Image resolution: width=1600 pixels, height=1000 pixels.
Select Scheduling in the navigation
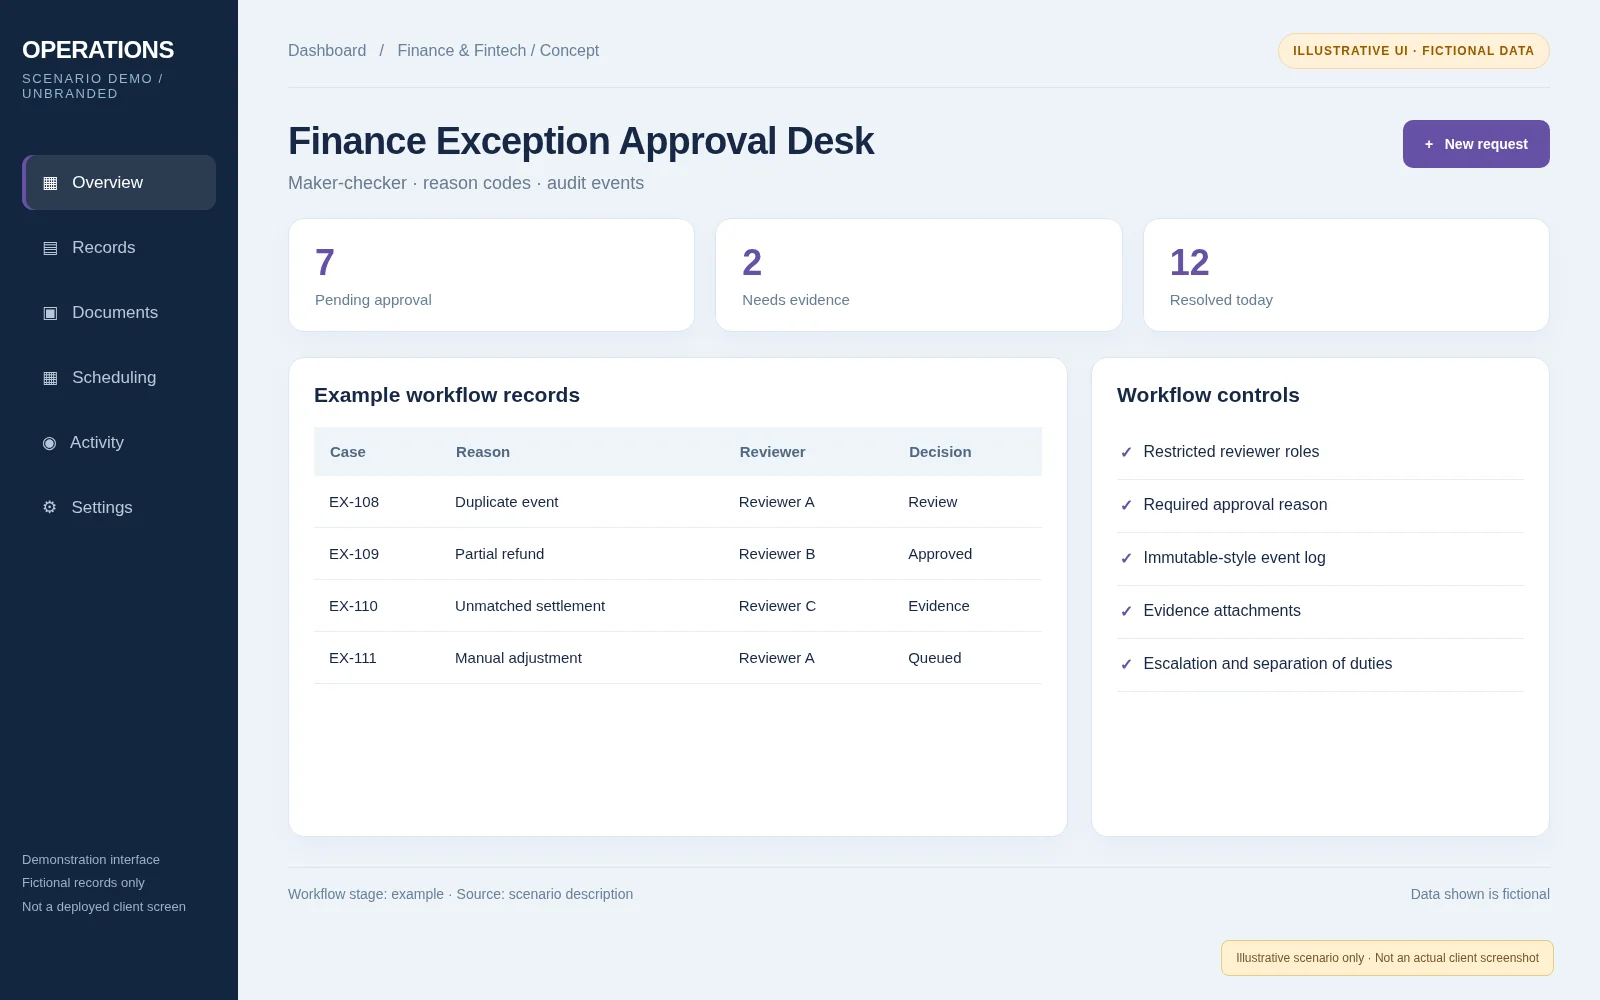(x=119, y=377)
